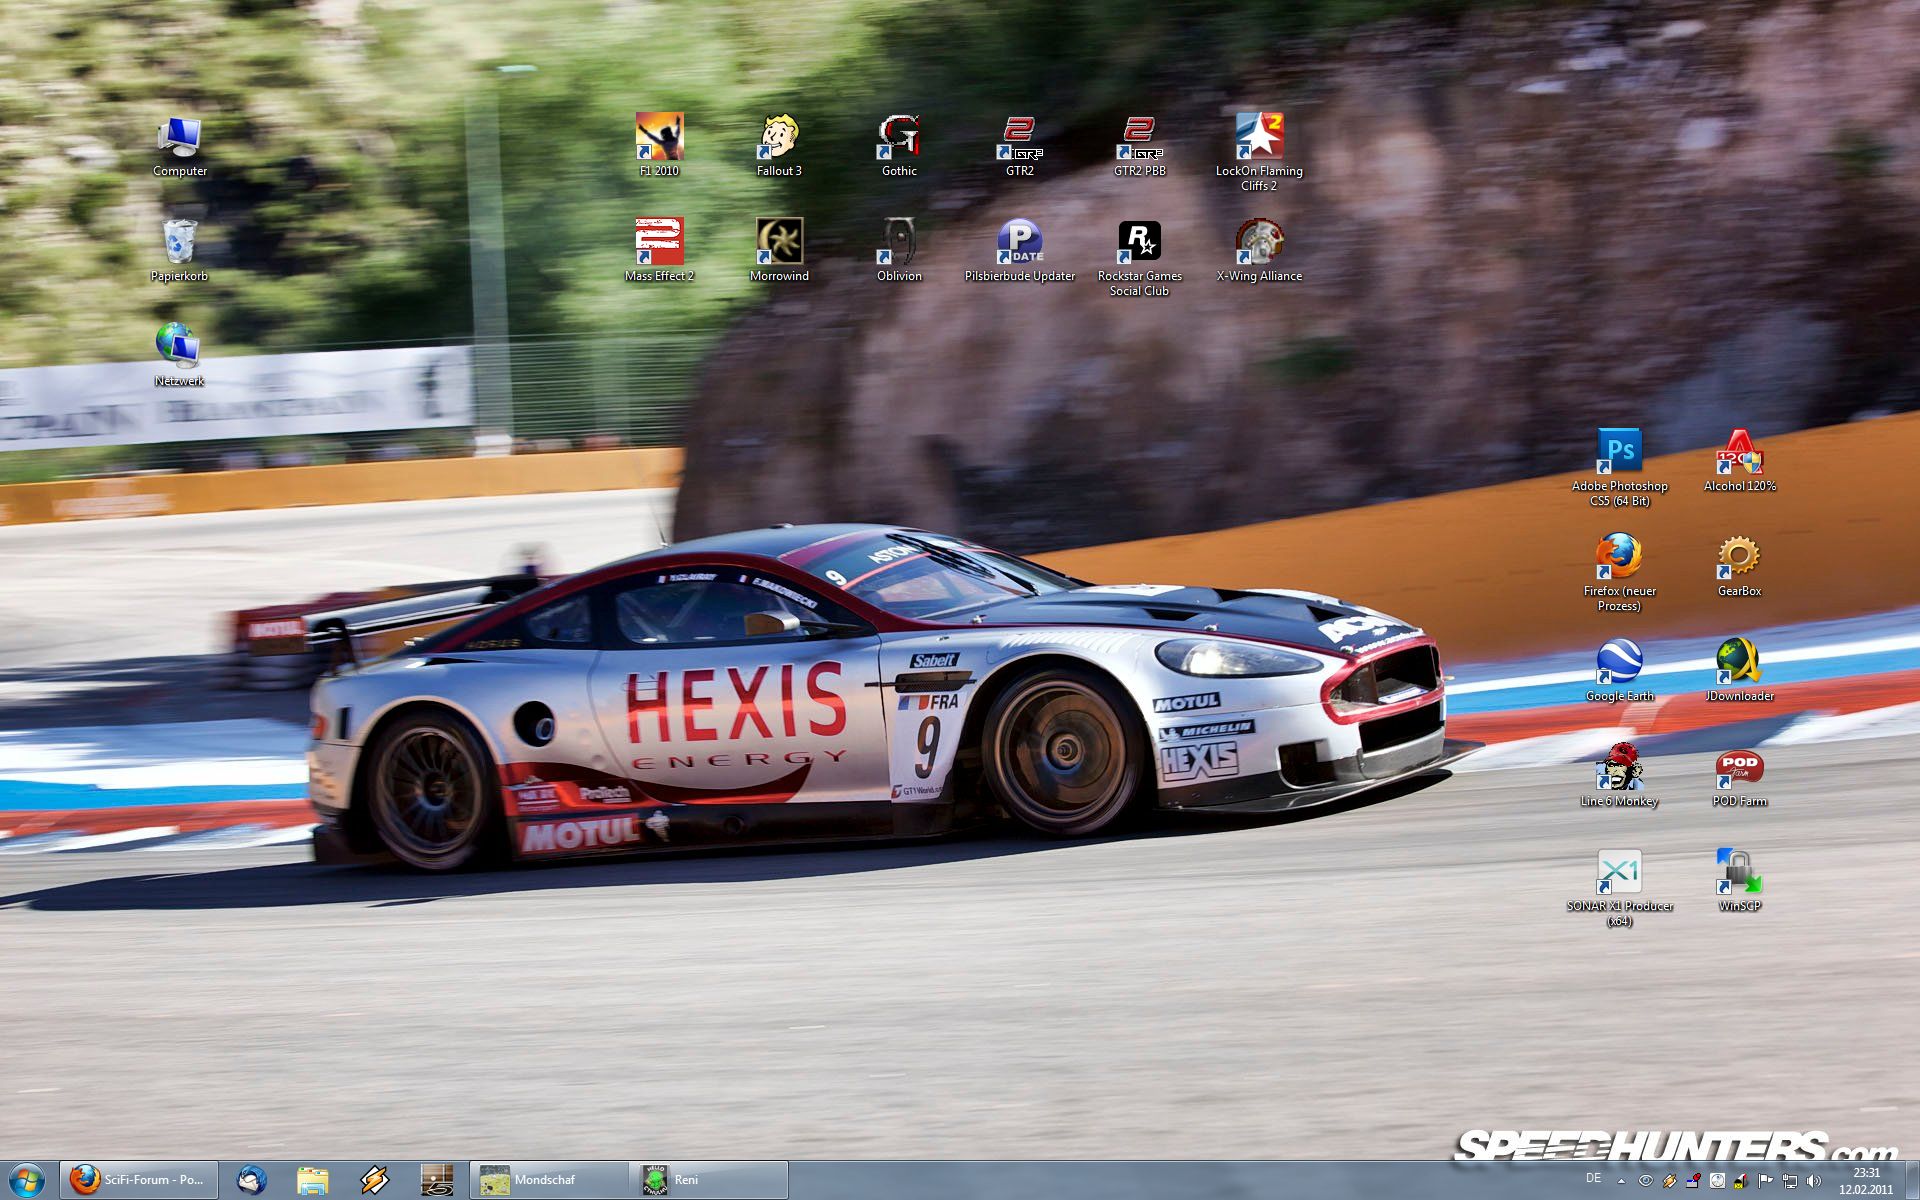
Task: Open the Papierkorb recycle bin
Action: coord(179,243)
